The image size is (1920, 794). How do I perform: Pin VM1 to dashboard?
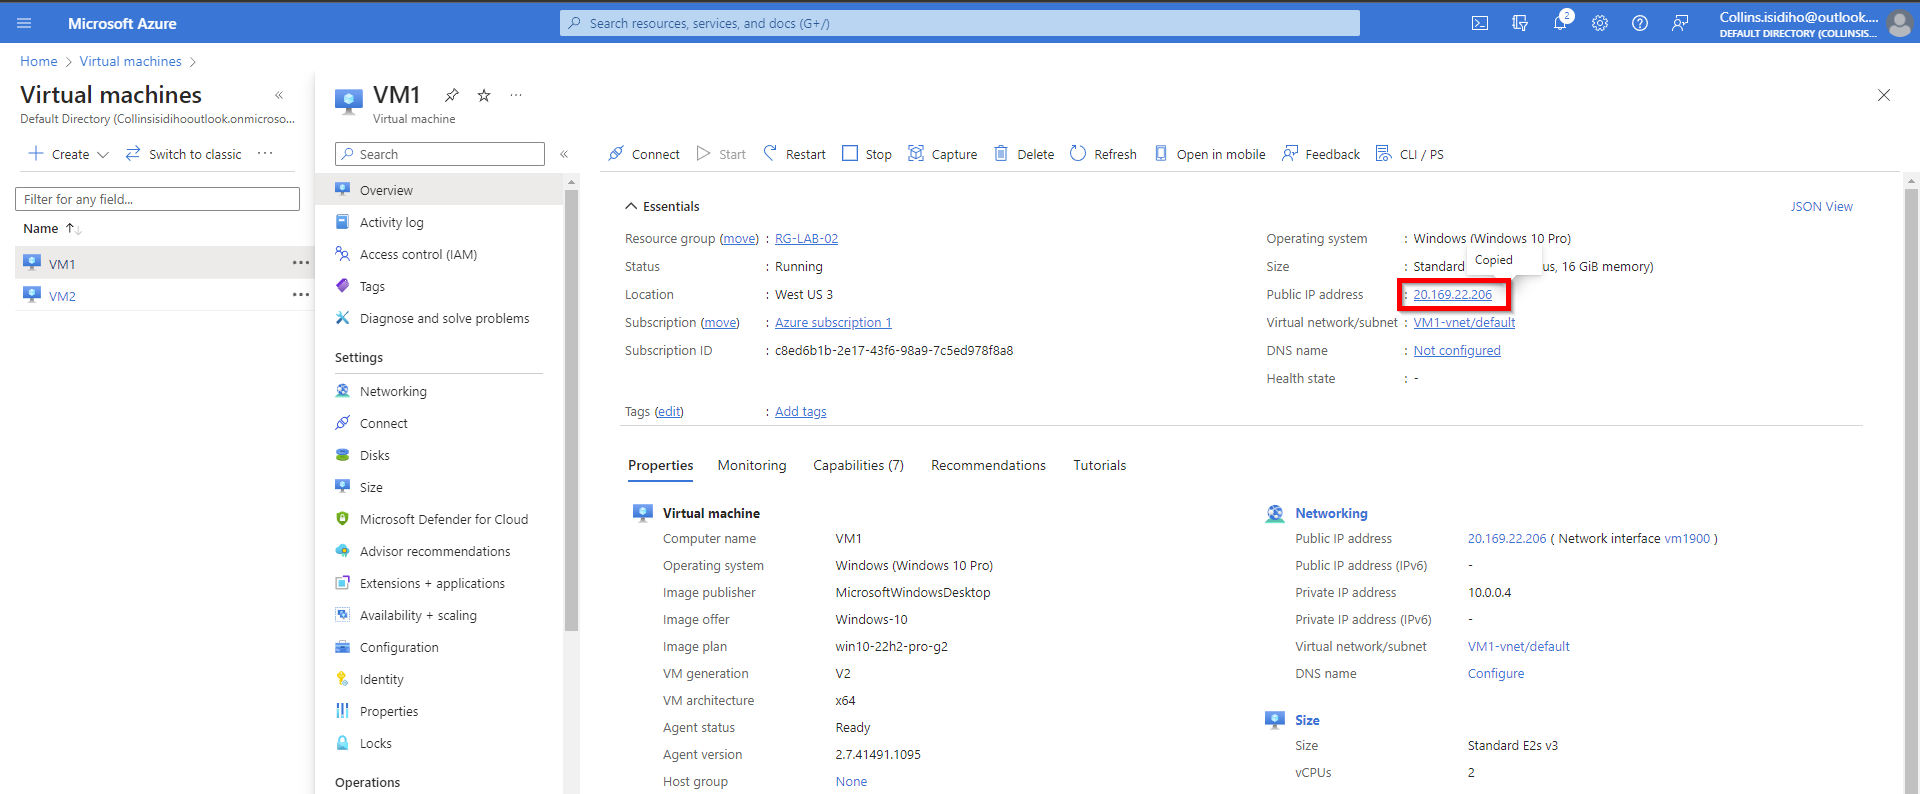452,95
